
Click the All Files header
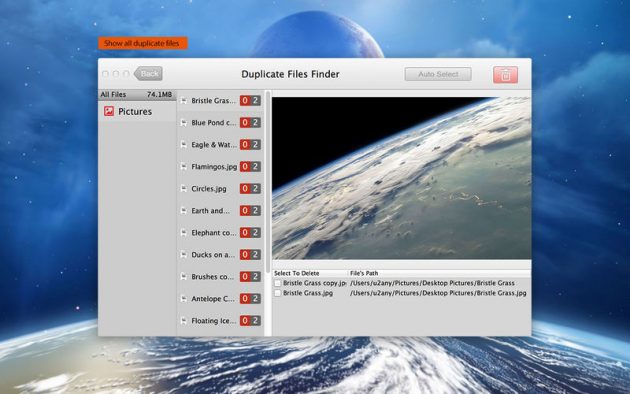(137, 94)
